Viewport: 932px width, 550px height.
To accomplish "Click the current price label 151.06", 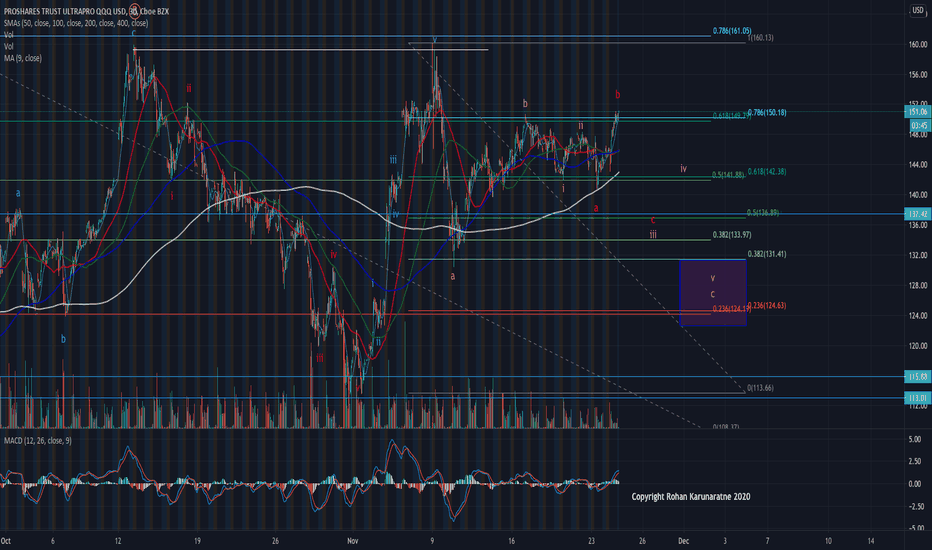I will (917, 112).
